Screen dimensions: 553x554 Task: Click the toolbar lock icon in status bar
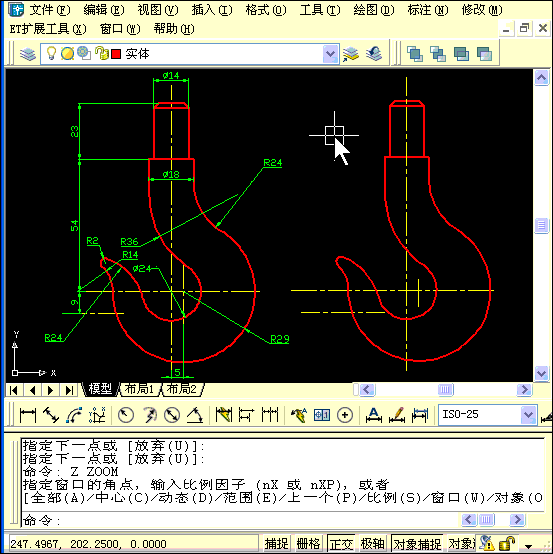[507, 544]
